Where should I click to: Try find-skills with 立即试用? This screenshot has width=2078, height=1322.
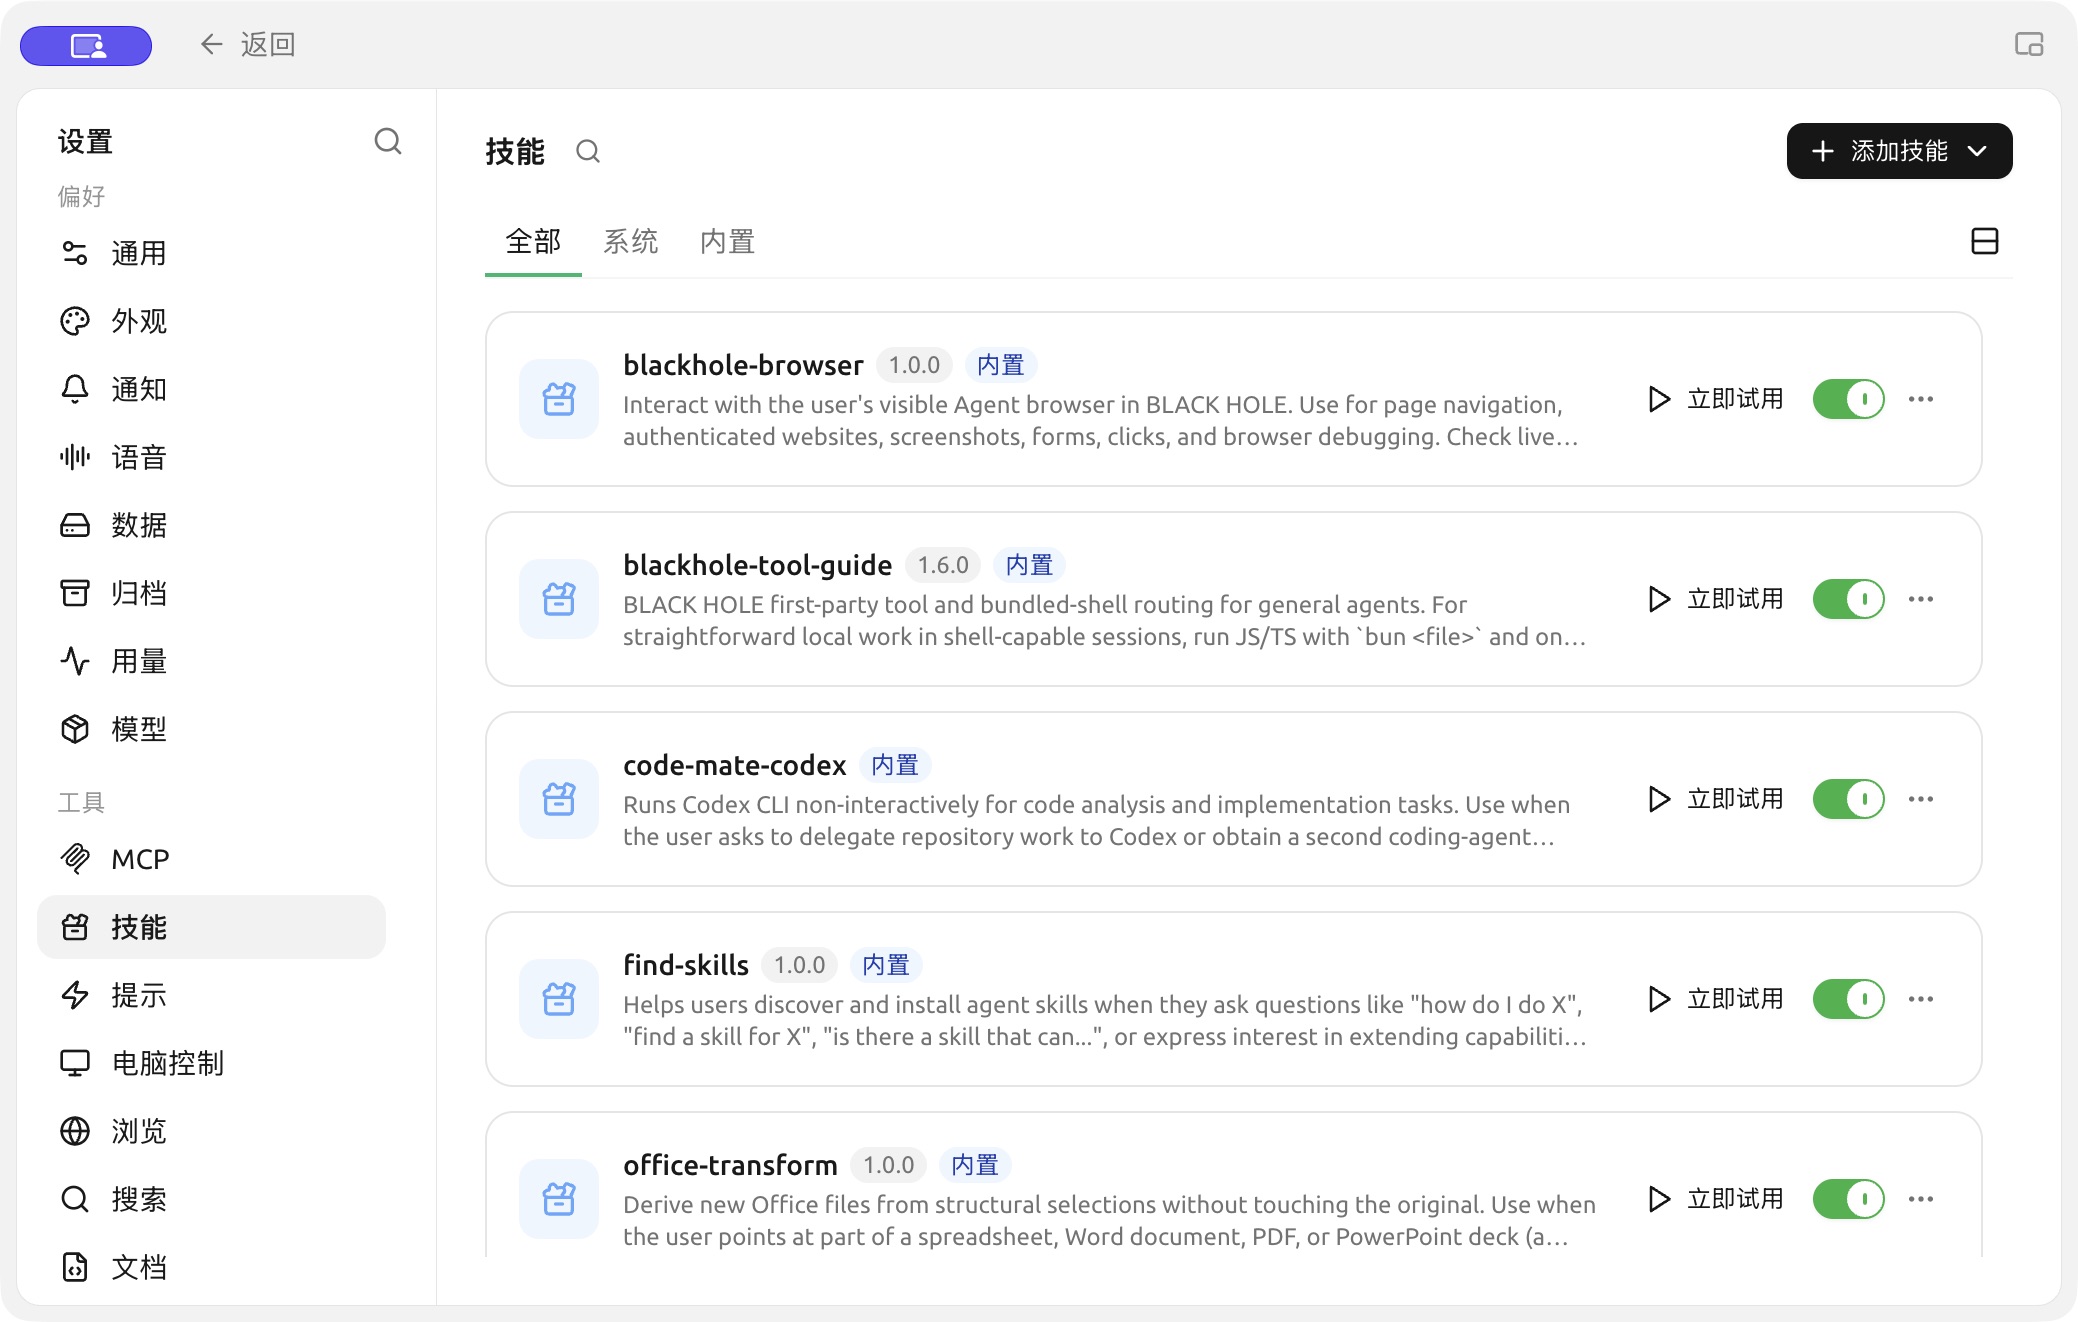click(1716, 999)
